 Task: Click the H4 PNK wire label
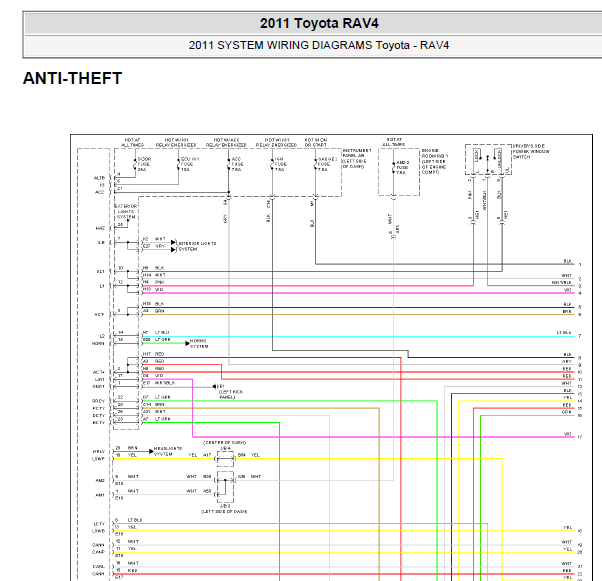pyautogui.click(x=154, y=282)
